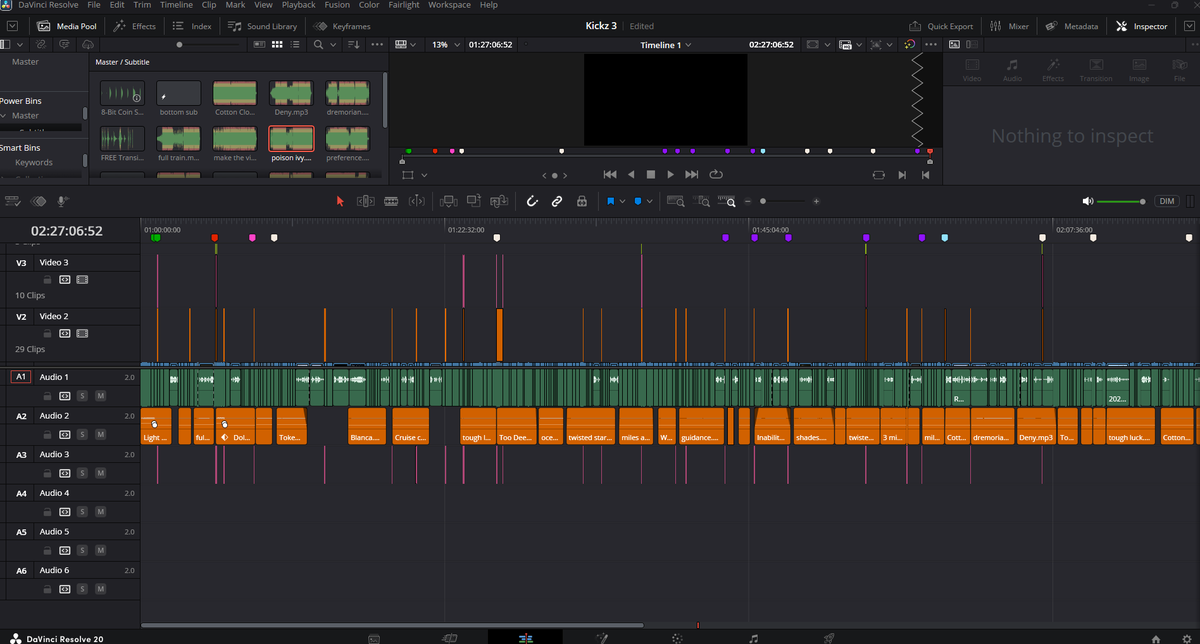Go to Project Manager home icon
Viewport: 1200px width, 644px height.
(x=1156, y=637)
